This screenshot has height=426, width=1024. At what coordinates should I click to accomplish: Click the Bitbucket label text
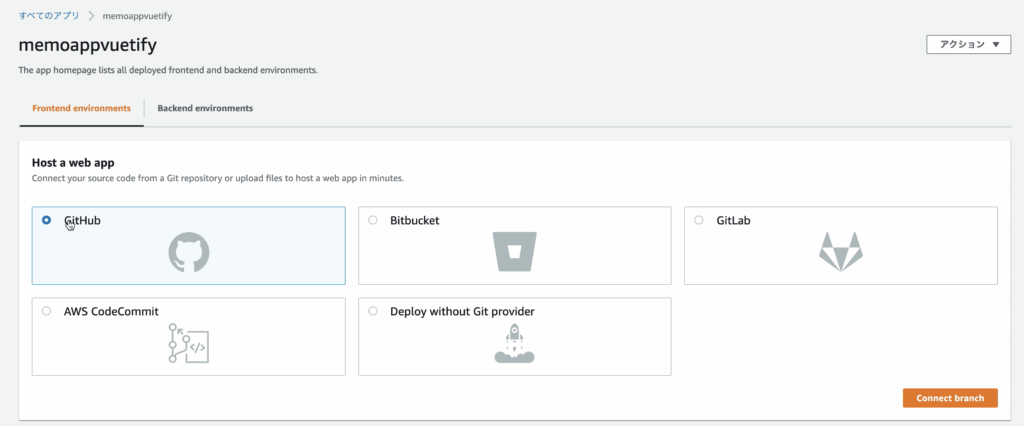(415, 220)
